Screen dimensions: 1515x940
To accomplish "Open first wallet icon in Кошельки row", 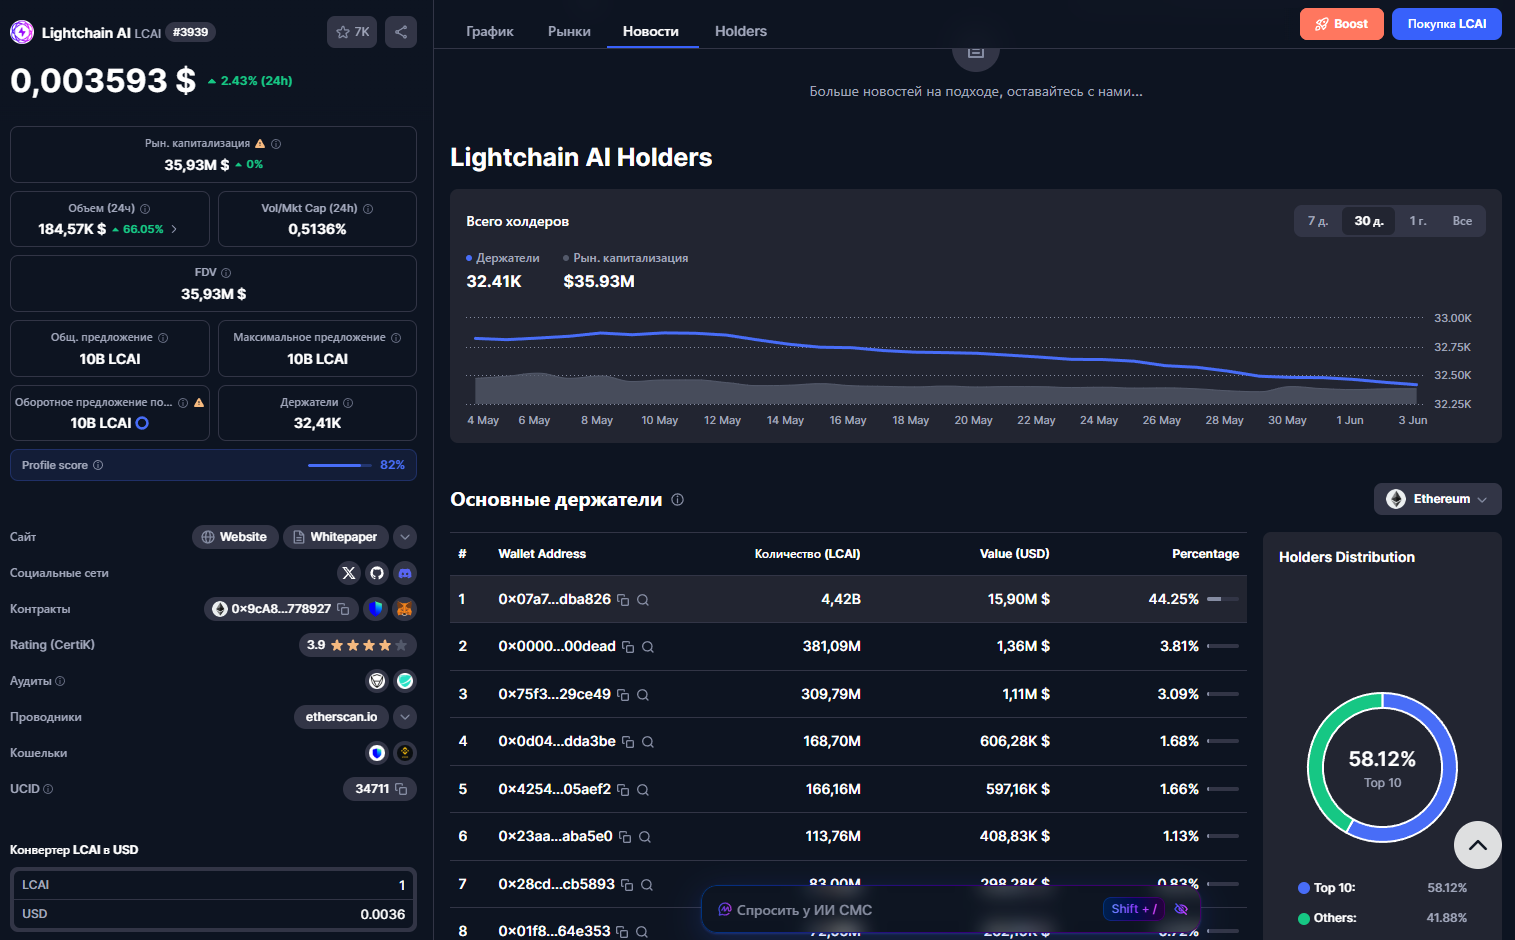I will [377, 753].
